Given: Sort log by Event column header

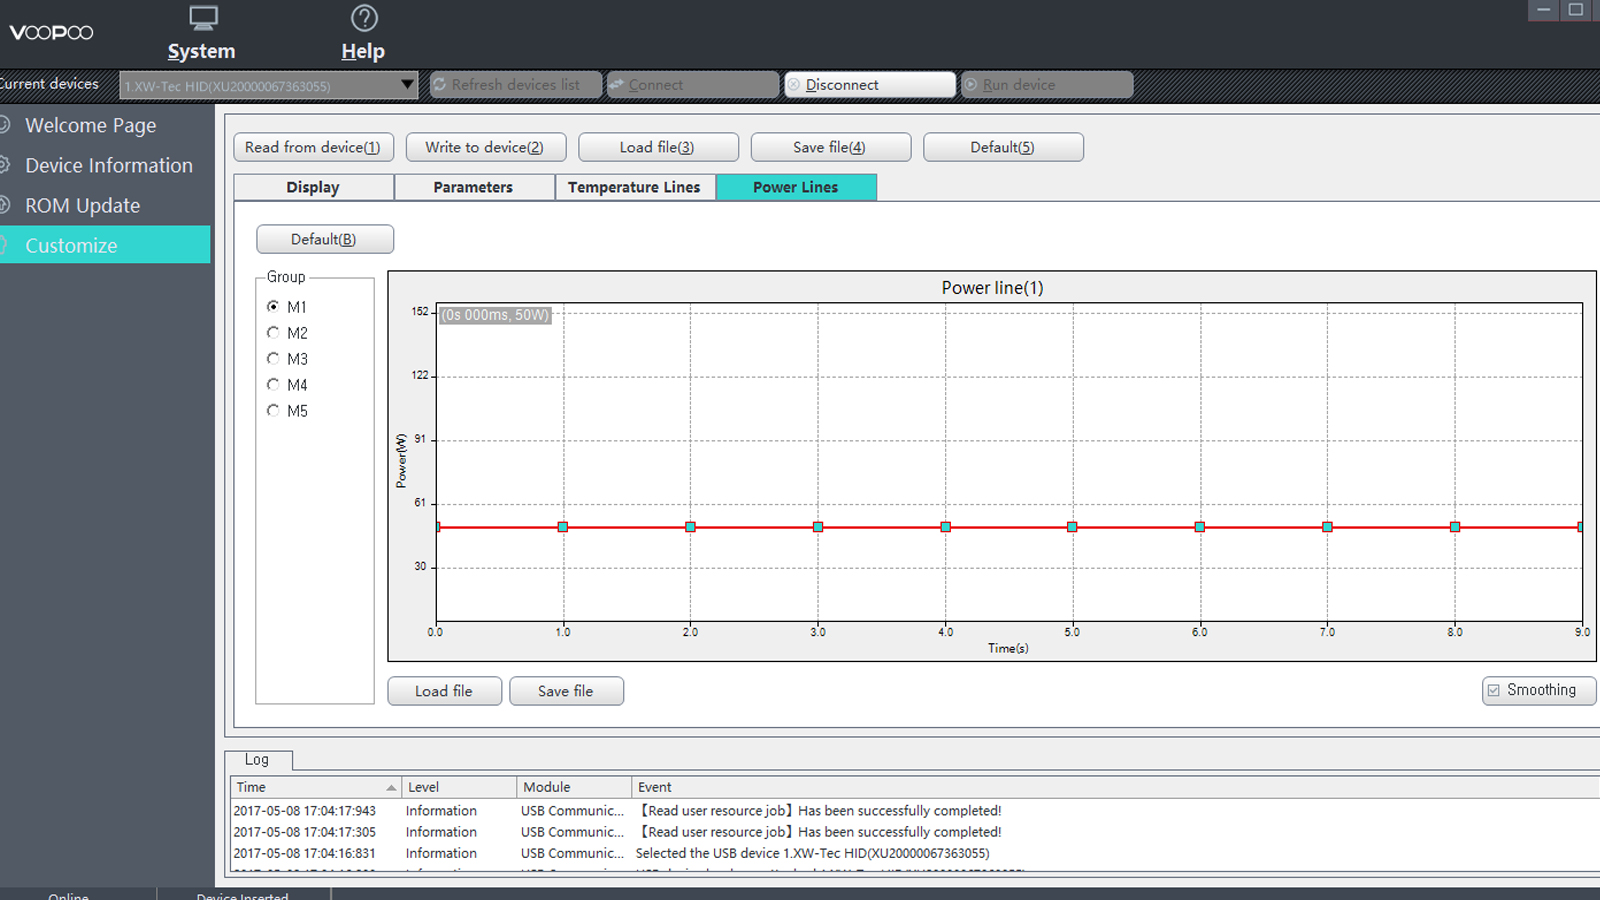Looking at the screenshot, I should point(1115,787).
